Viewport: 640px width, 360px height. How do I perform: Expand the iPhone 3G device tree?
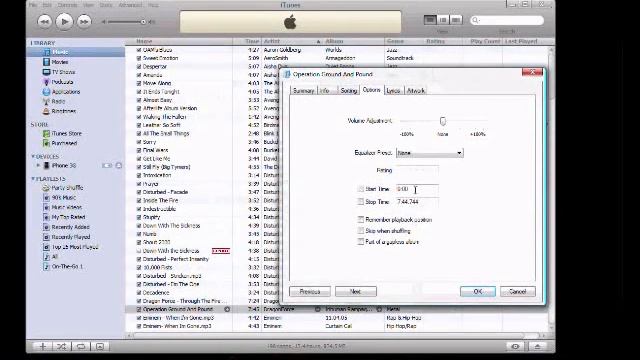pos(38,166)
